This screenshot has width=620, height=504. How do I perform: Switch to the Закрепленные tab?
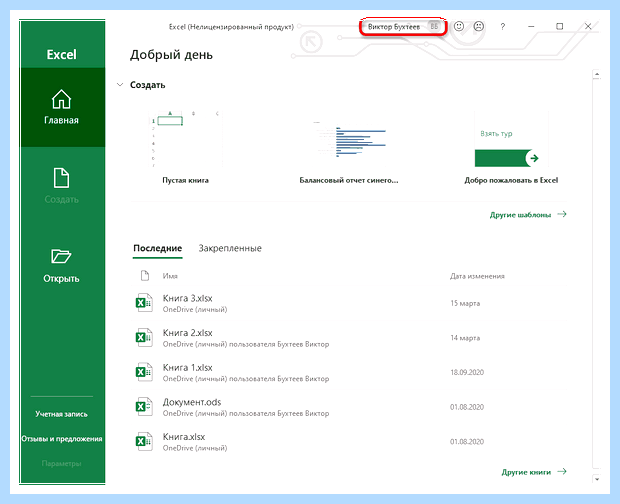click(x=230, y=248)
